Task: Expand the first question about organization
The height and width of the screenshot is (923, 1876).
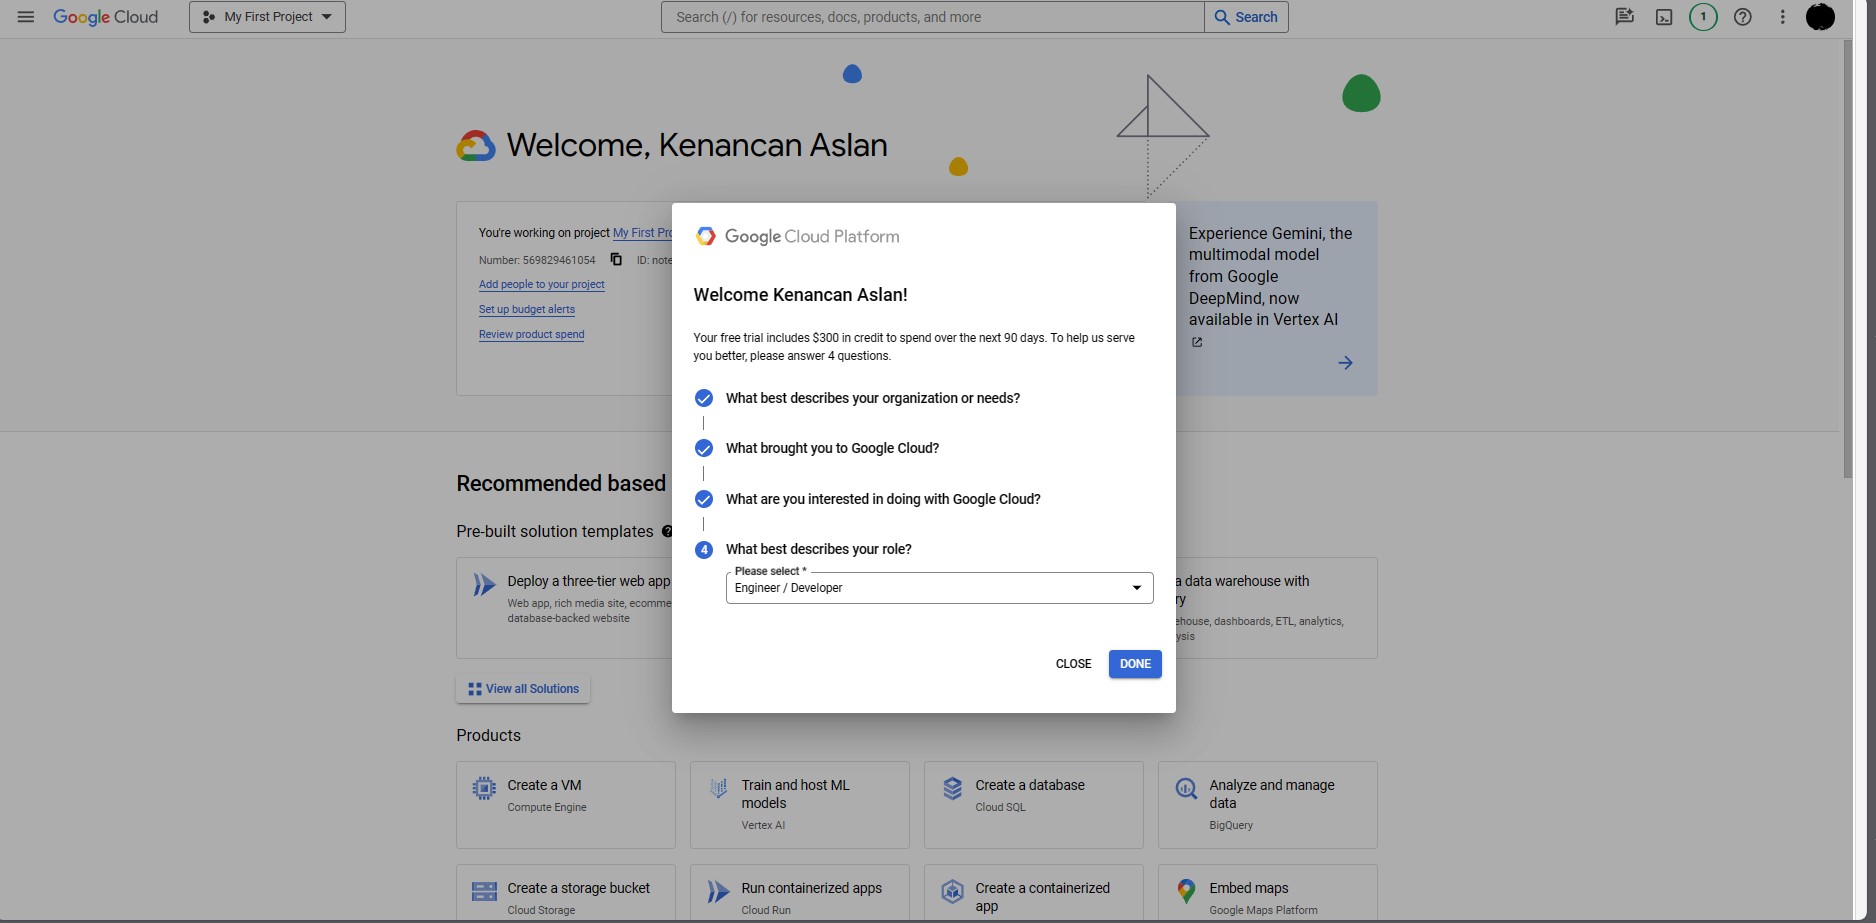Action: [x=872, y=398]
